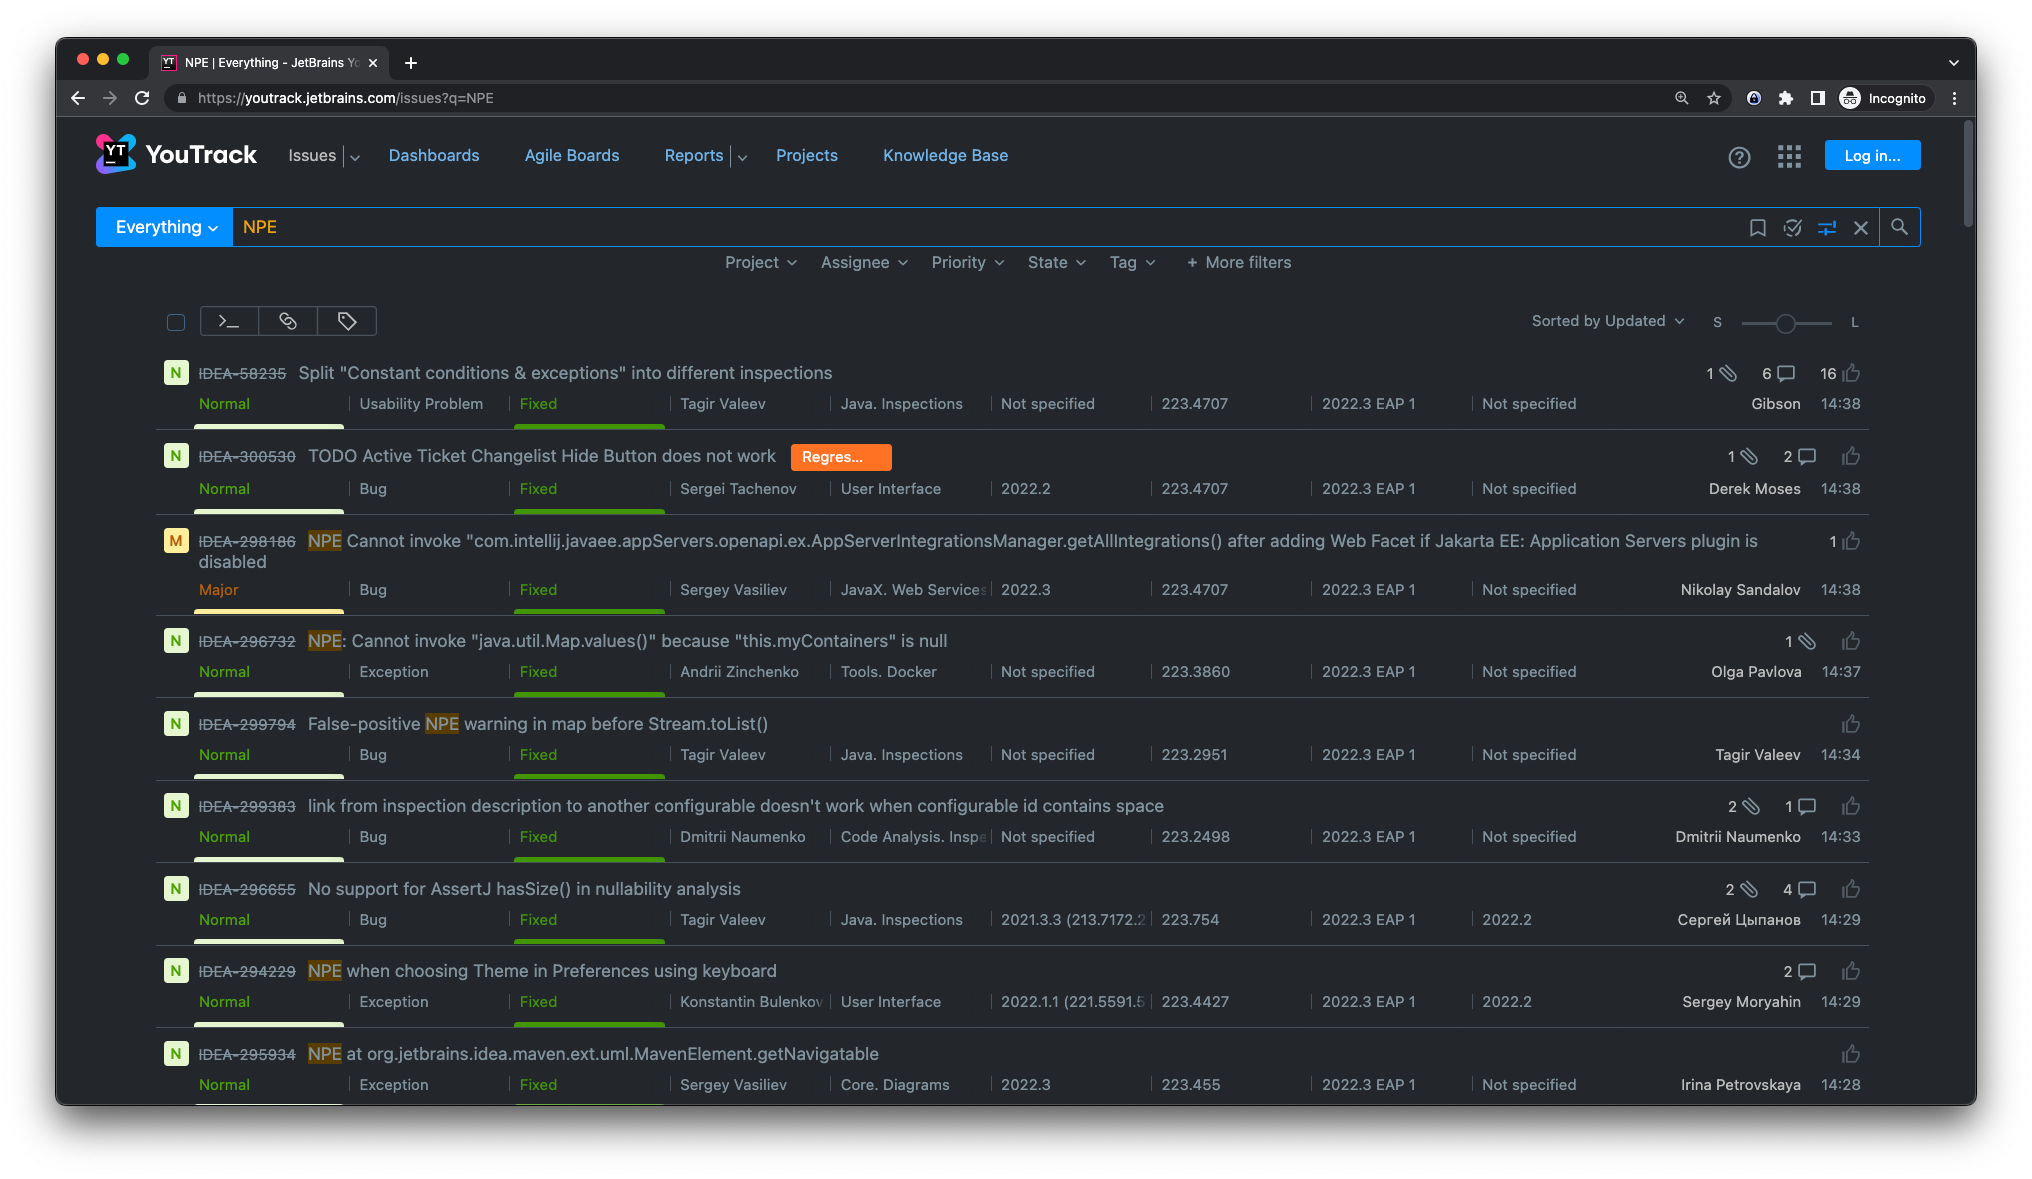Click Major priority on IDEA-298186

(x=218, y=590)
